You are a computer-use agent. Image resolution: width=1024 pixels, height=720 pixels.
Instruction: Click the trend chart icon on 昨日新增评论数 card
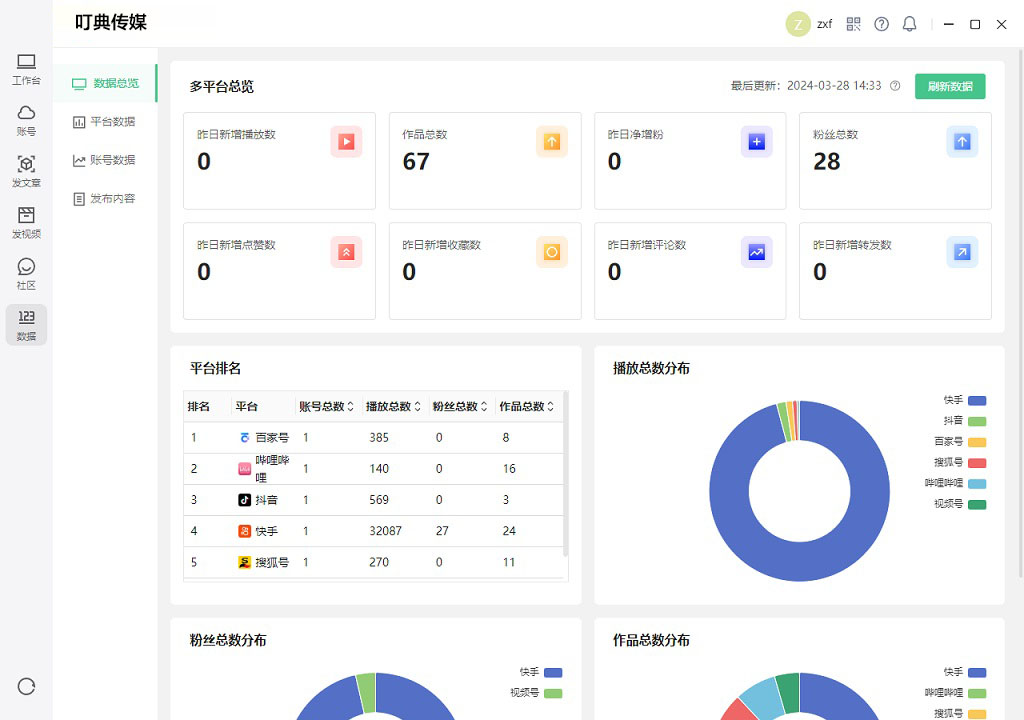click(757, 252)
